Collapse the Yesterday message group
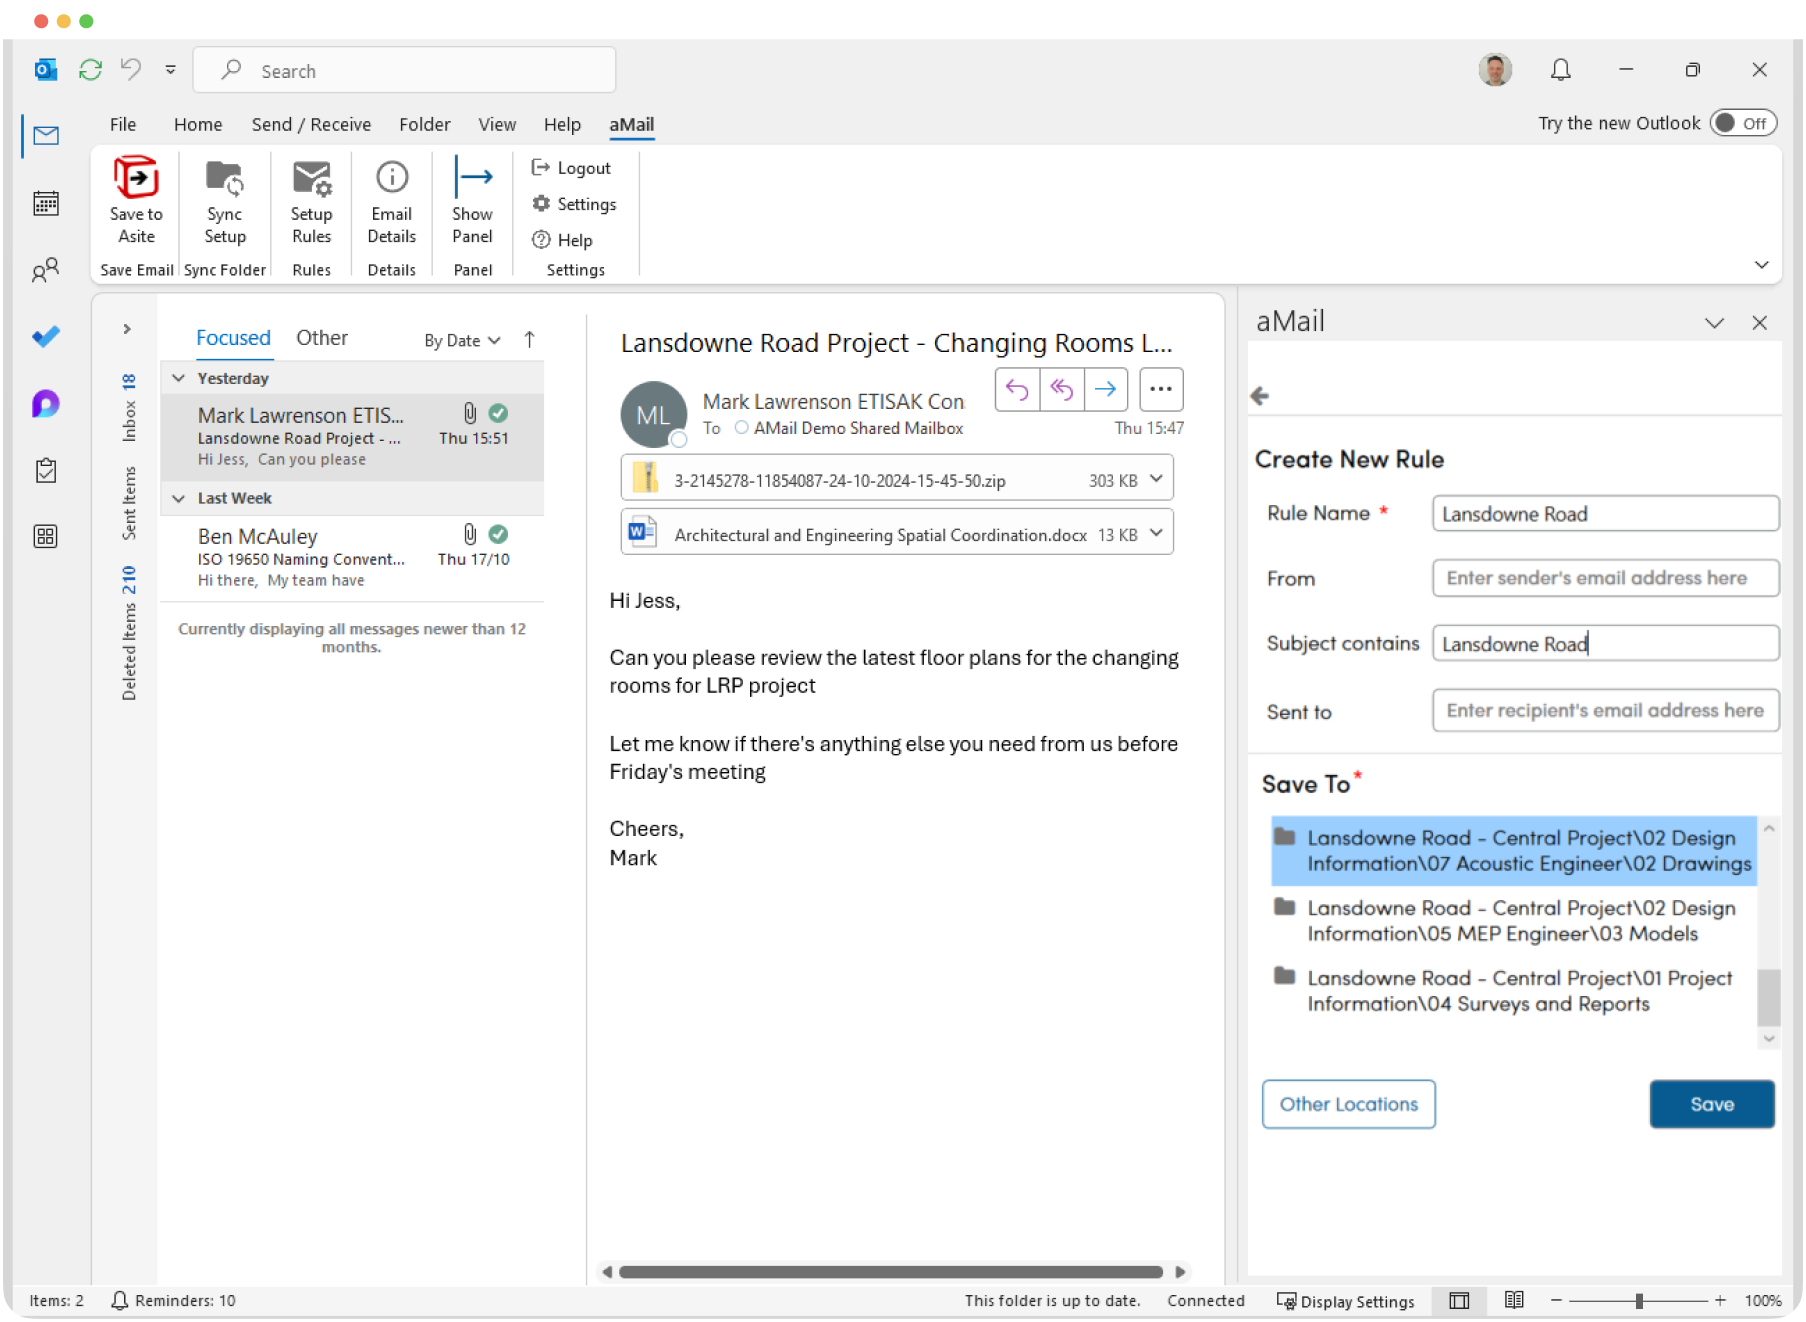 tap(179, 378)
